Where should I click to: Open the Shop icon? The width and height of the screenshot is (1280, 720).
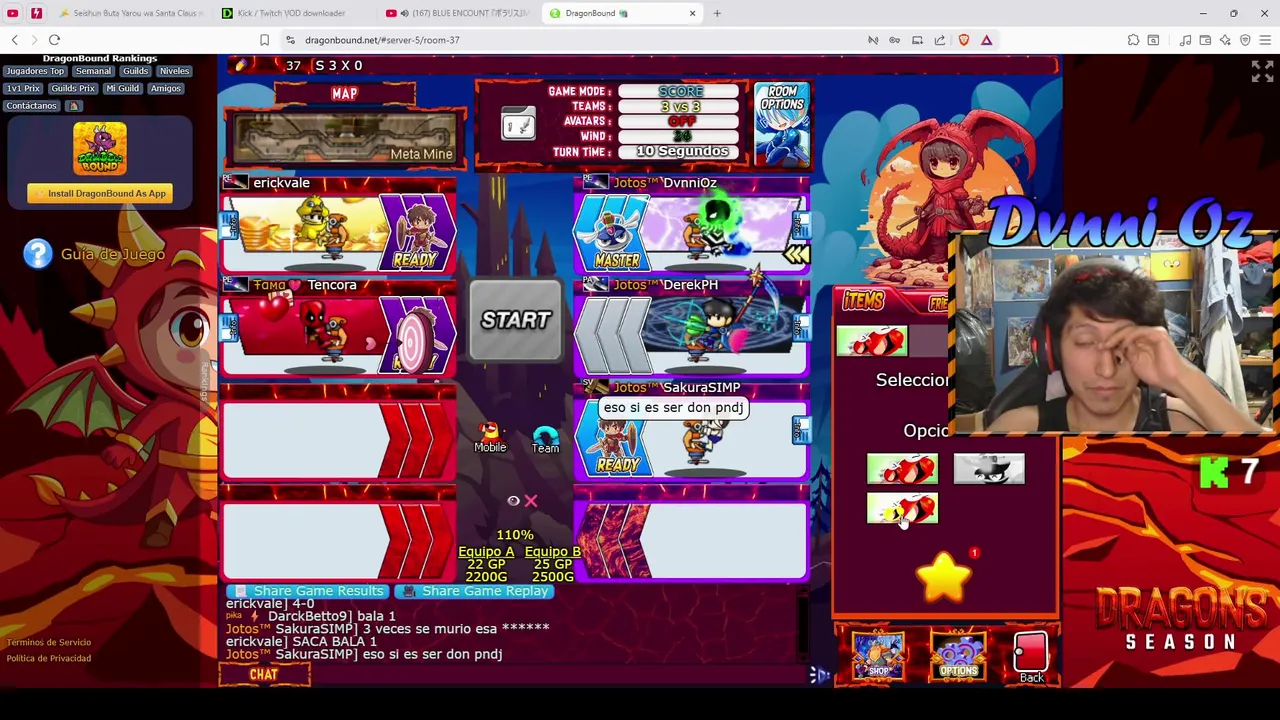[878, 656]
